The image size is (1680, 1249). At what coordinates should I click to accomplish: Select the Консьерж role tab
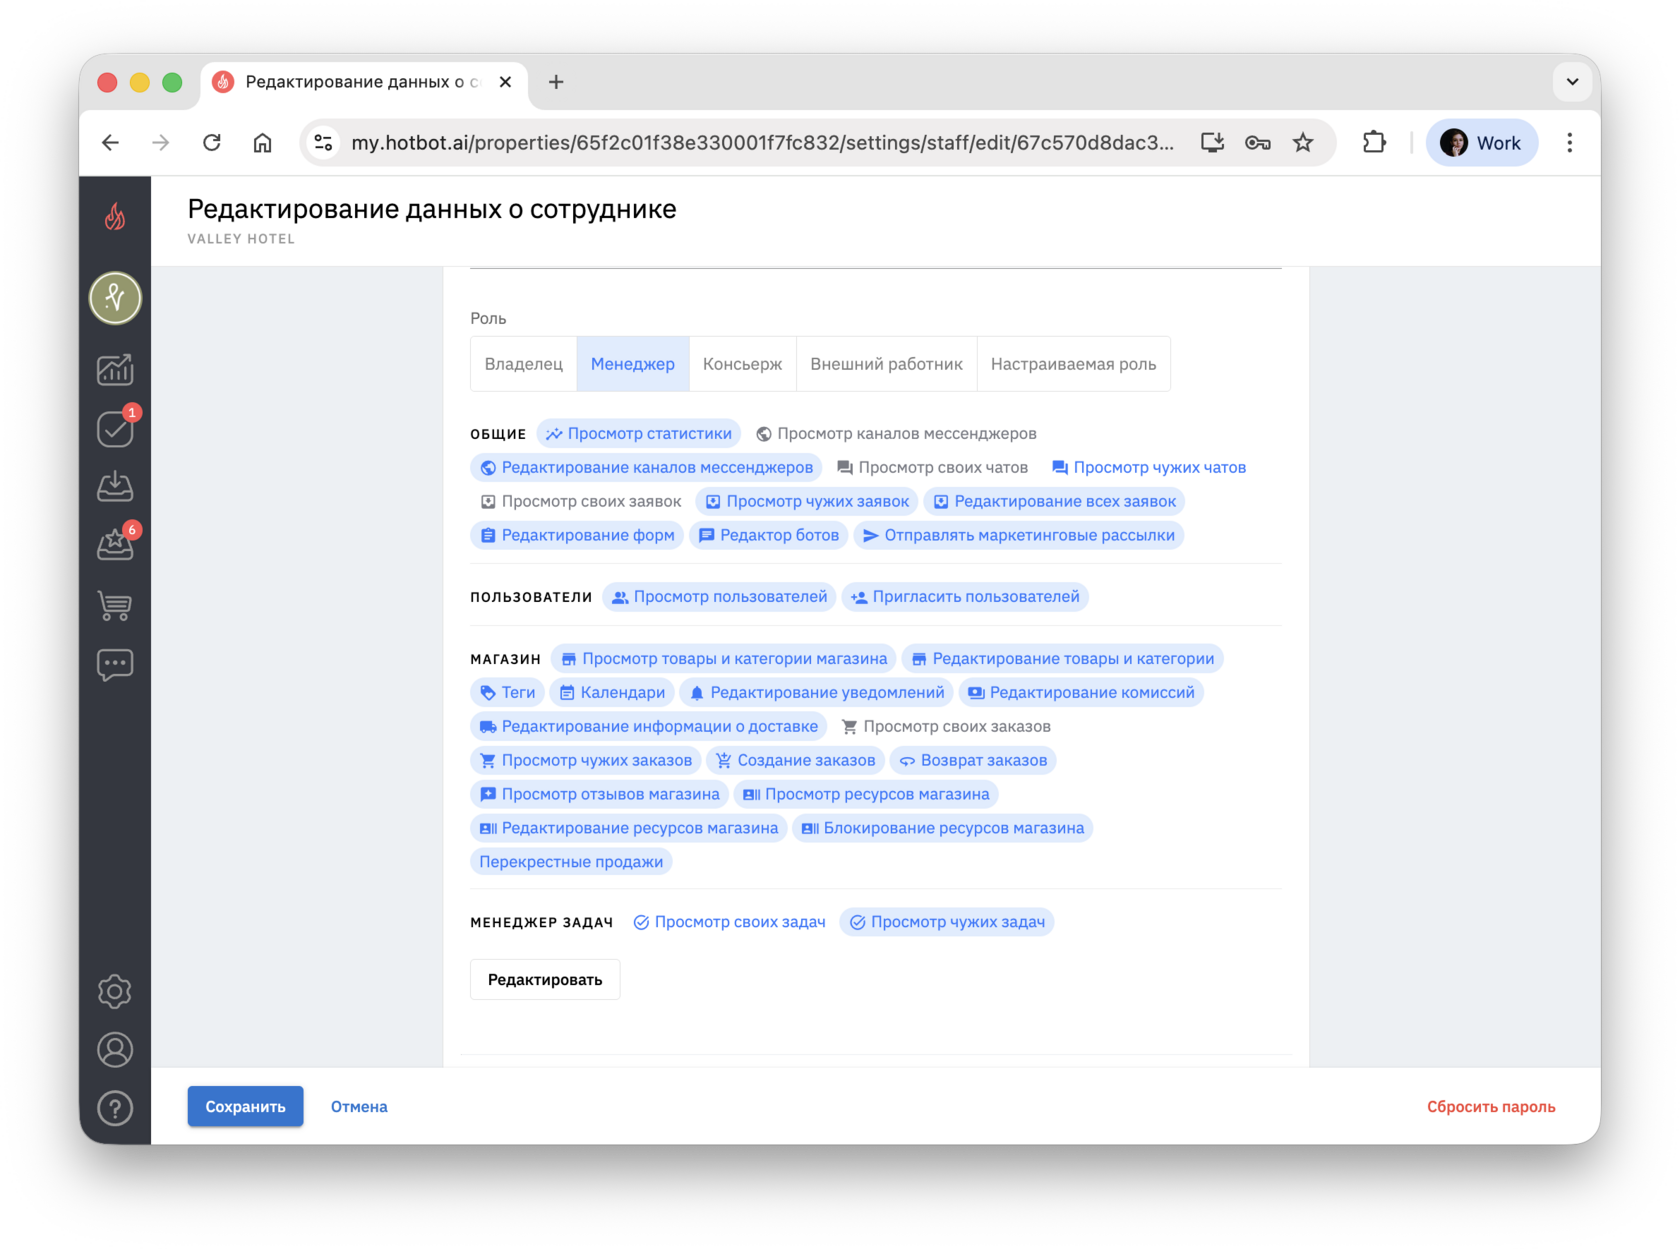742,364
